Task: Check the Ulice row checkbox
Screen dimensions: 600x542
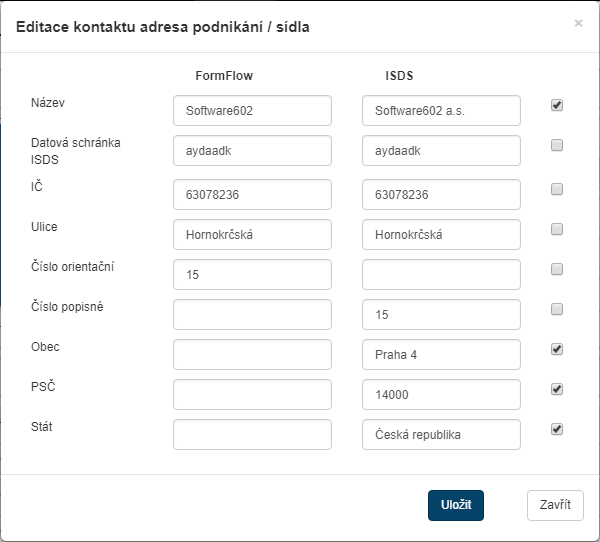Action: 557,228
